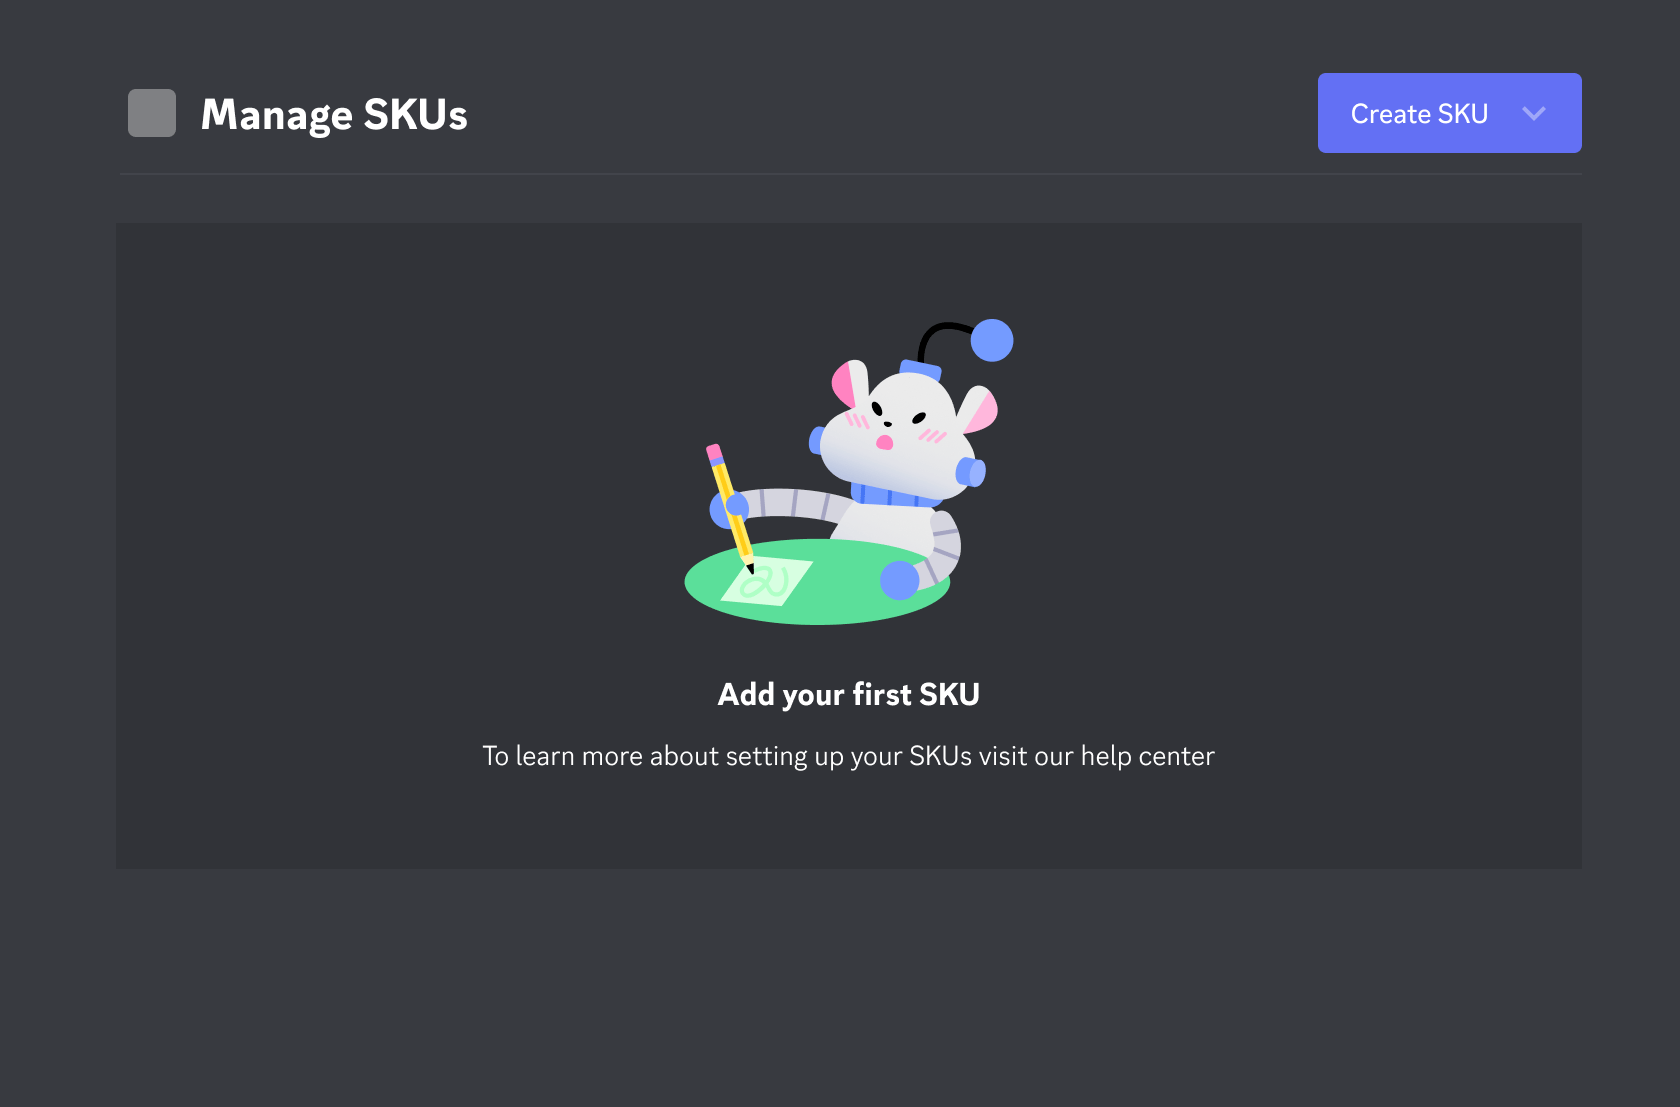This screenshot has width=1680, height=1107.
Task: Open the Create SKU dropdown button
Action: [x=1449, y=113]
